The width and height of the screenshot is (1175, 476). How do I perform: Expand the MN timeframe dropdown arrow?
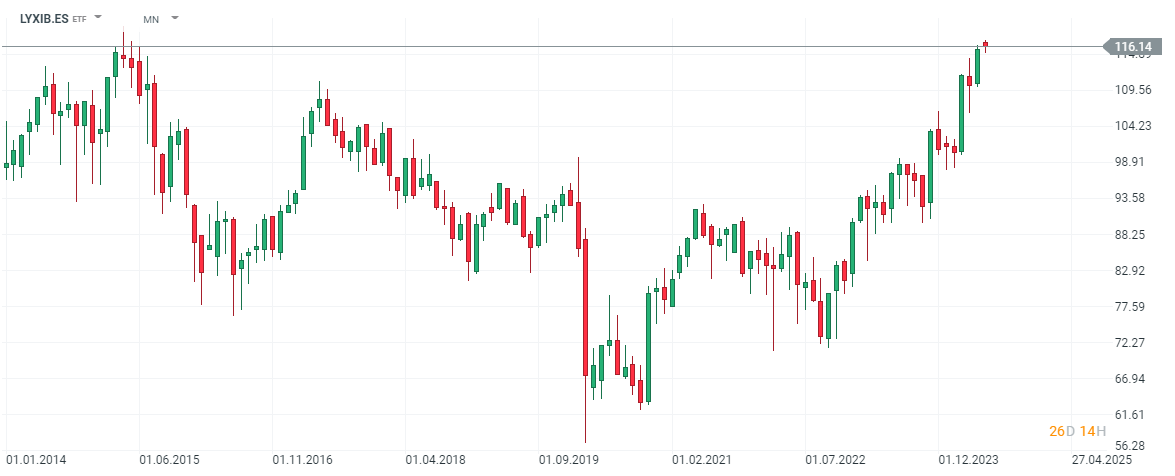point(175,18)
